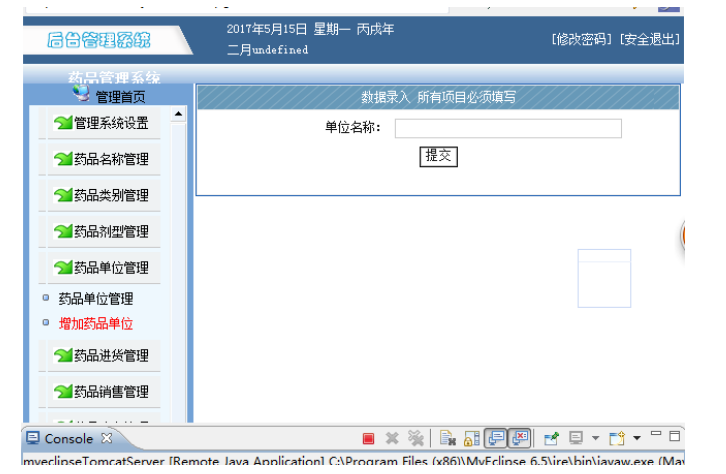This screenshot has width=726, height=474.
Task: Click the 修改密码 link
Action: [x=582, y=39]
